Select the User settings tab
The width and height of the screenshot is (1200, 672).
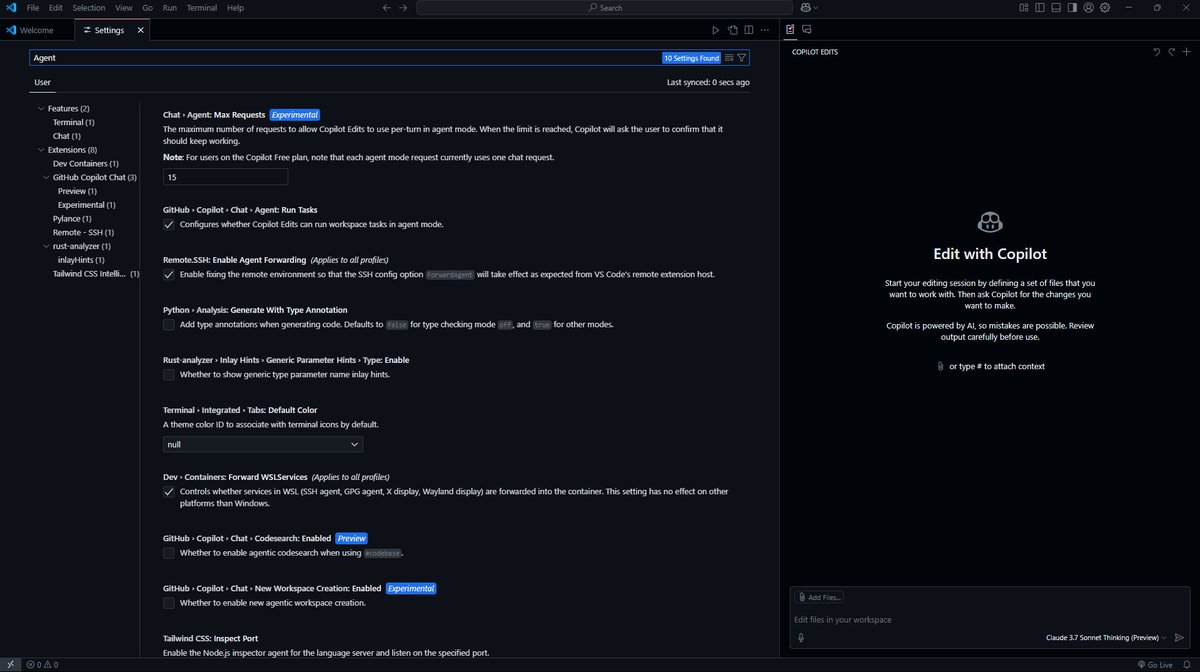[x=42, y=82]
